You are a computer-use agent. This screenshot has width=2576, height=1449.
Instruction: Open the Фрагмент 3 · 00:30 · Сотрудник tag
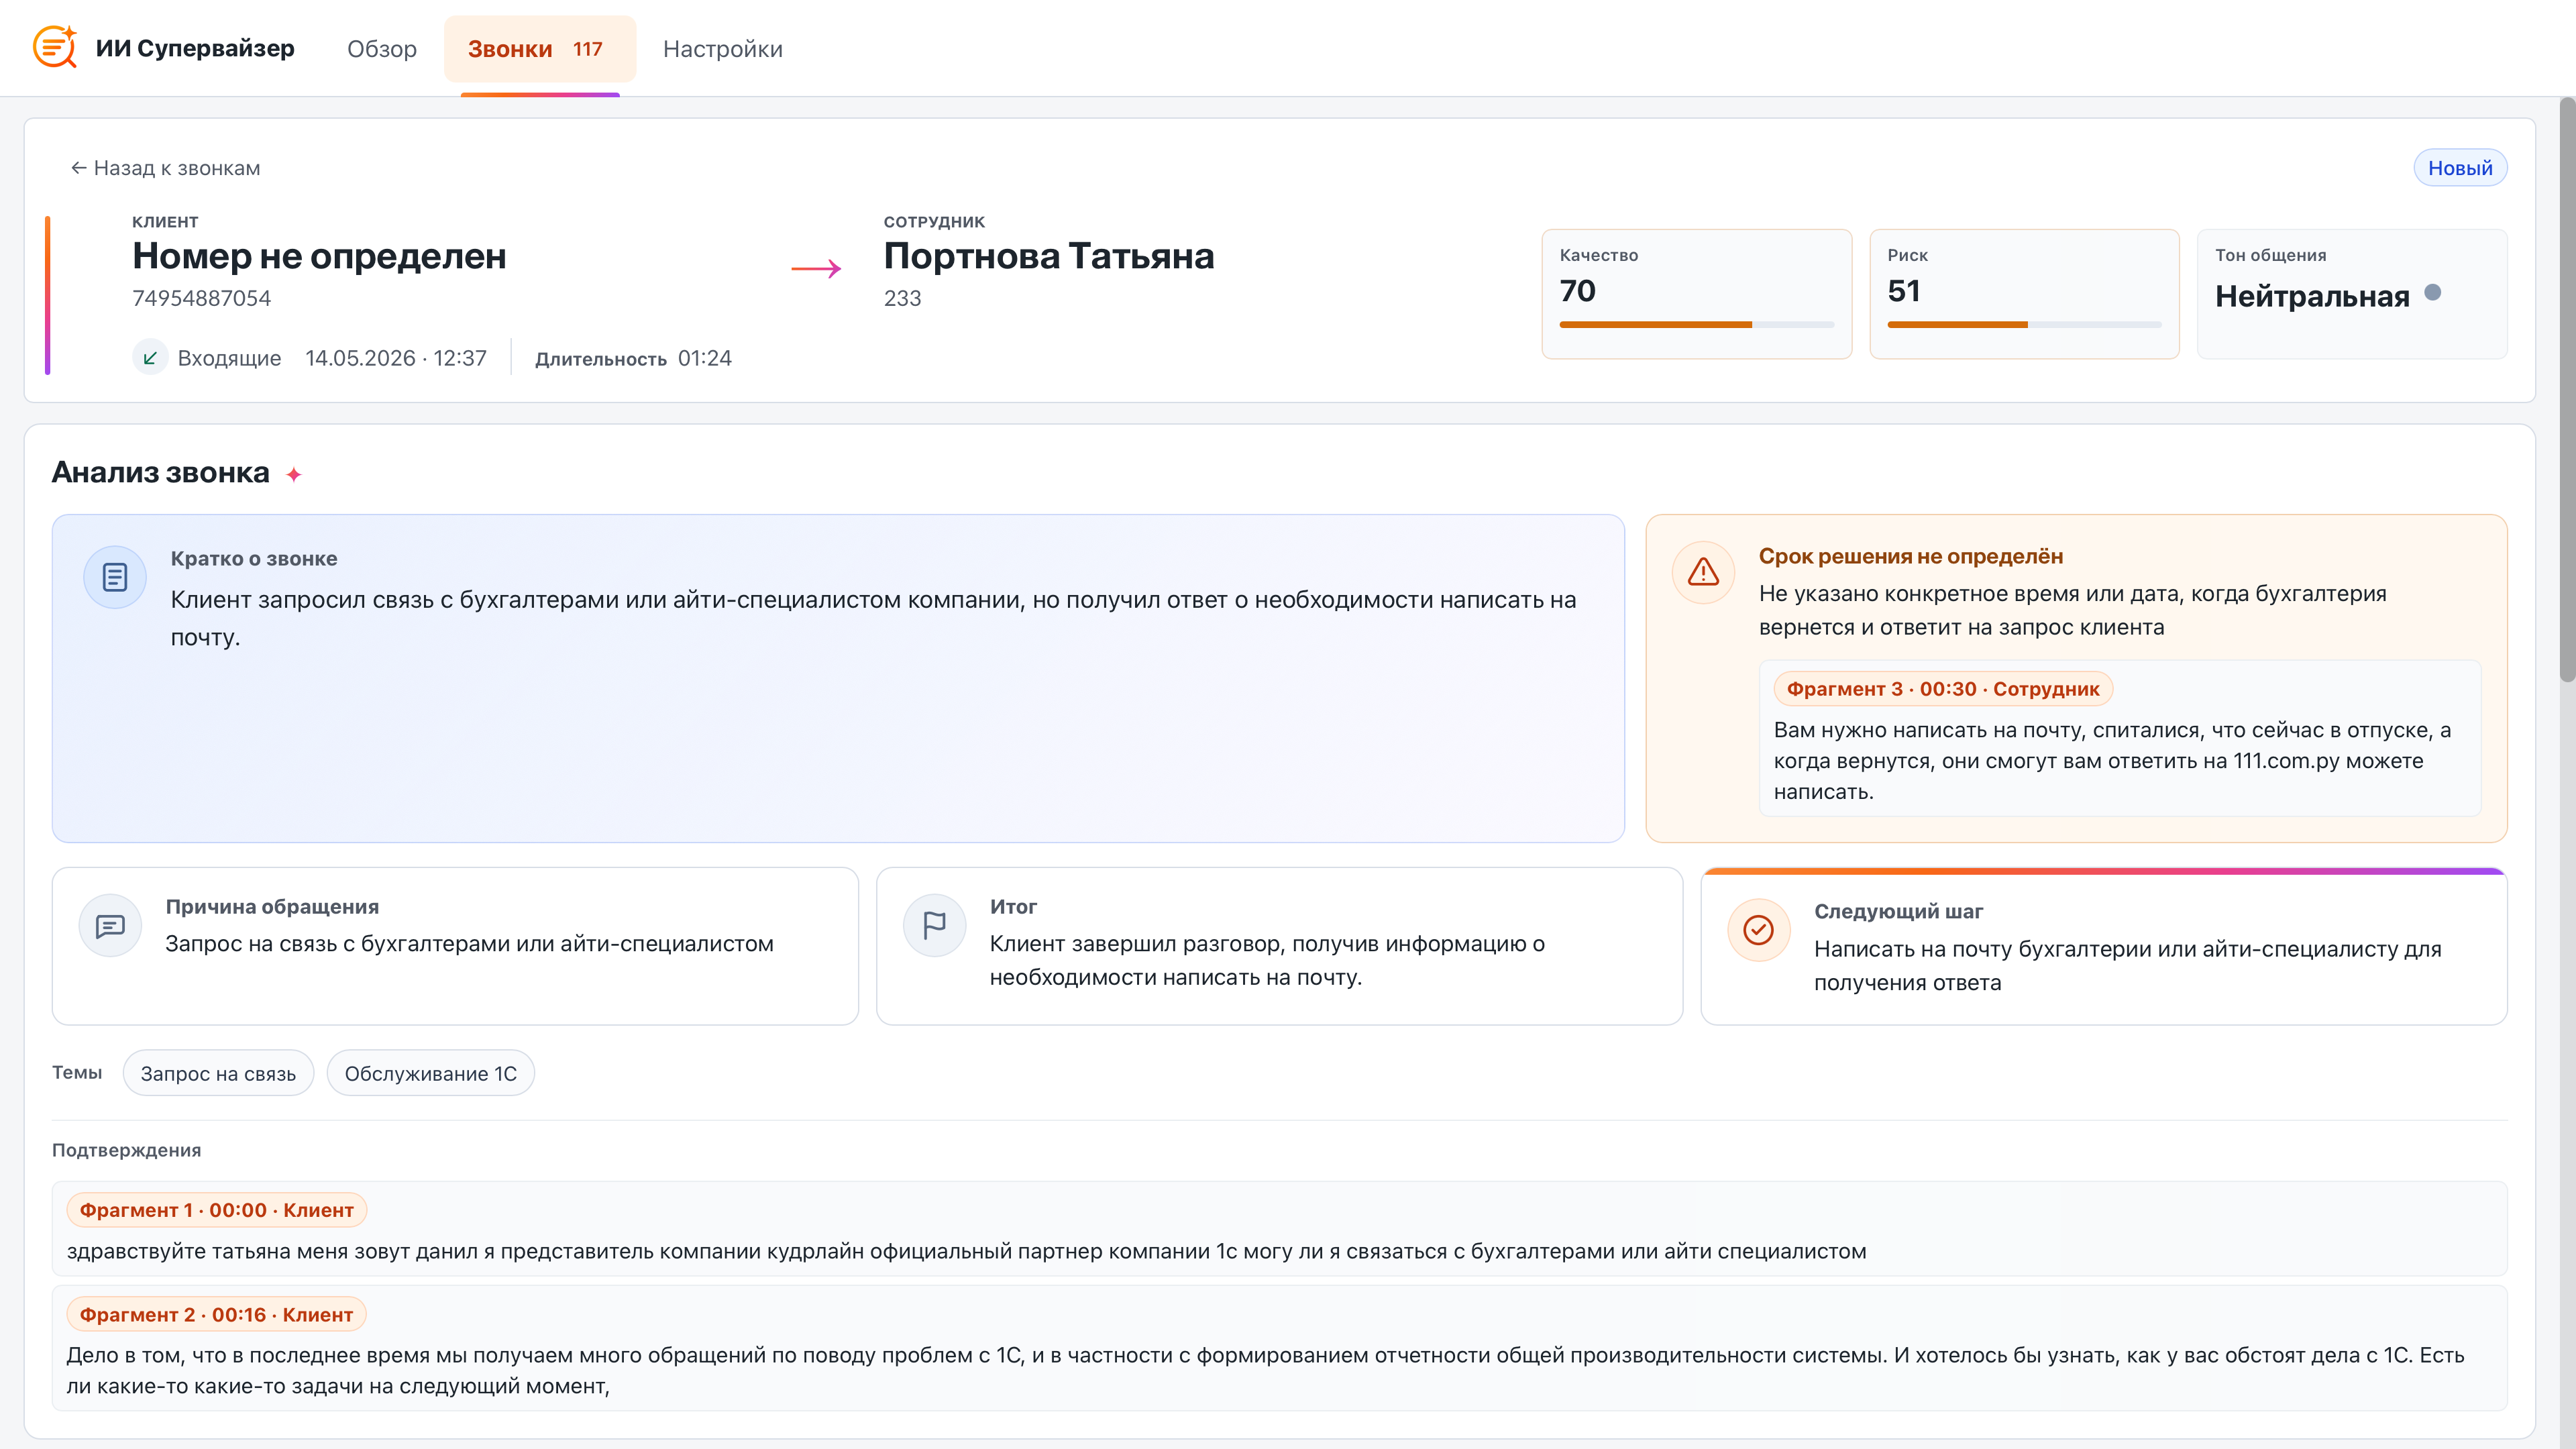pos(1942,689)
